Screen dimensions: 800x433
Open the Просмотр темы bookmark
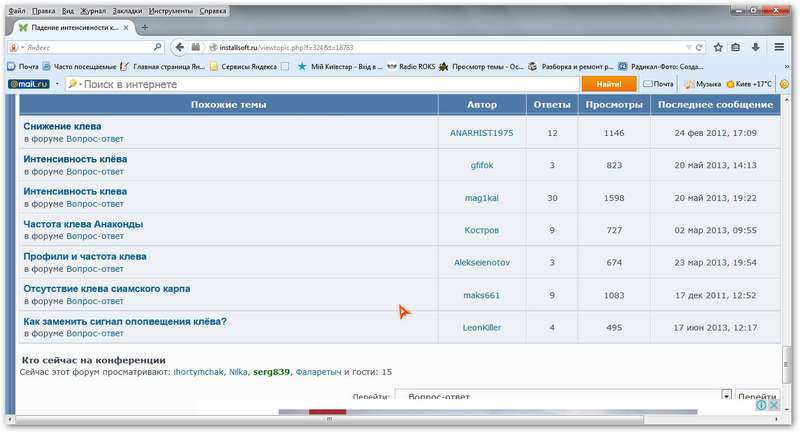(481, 66)
